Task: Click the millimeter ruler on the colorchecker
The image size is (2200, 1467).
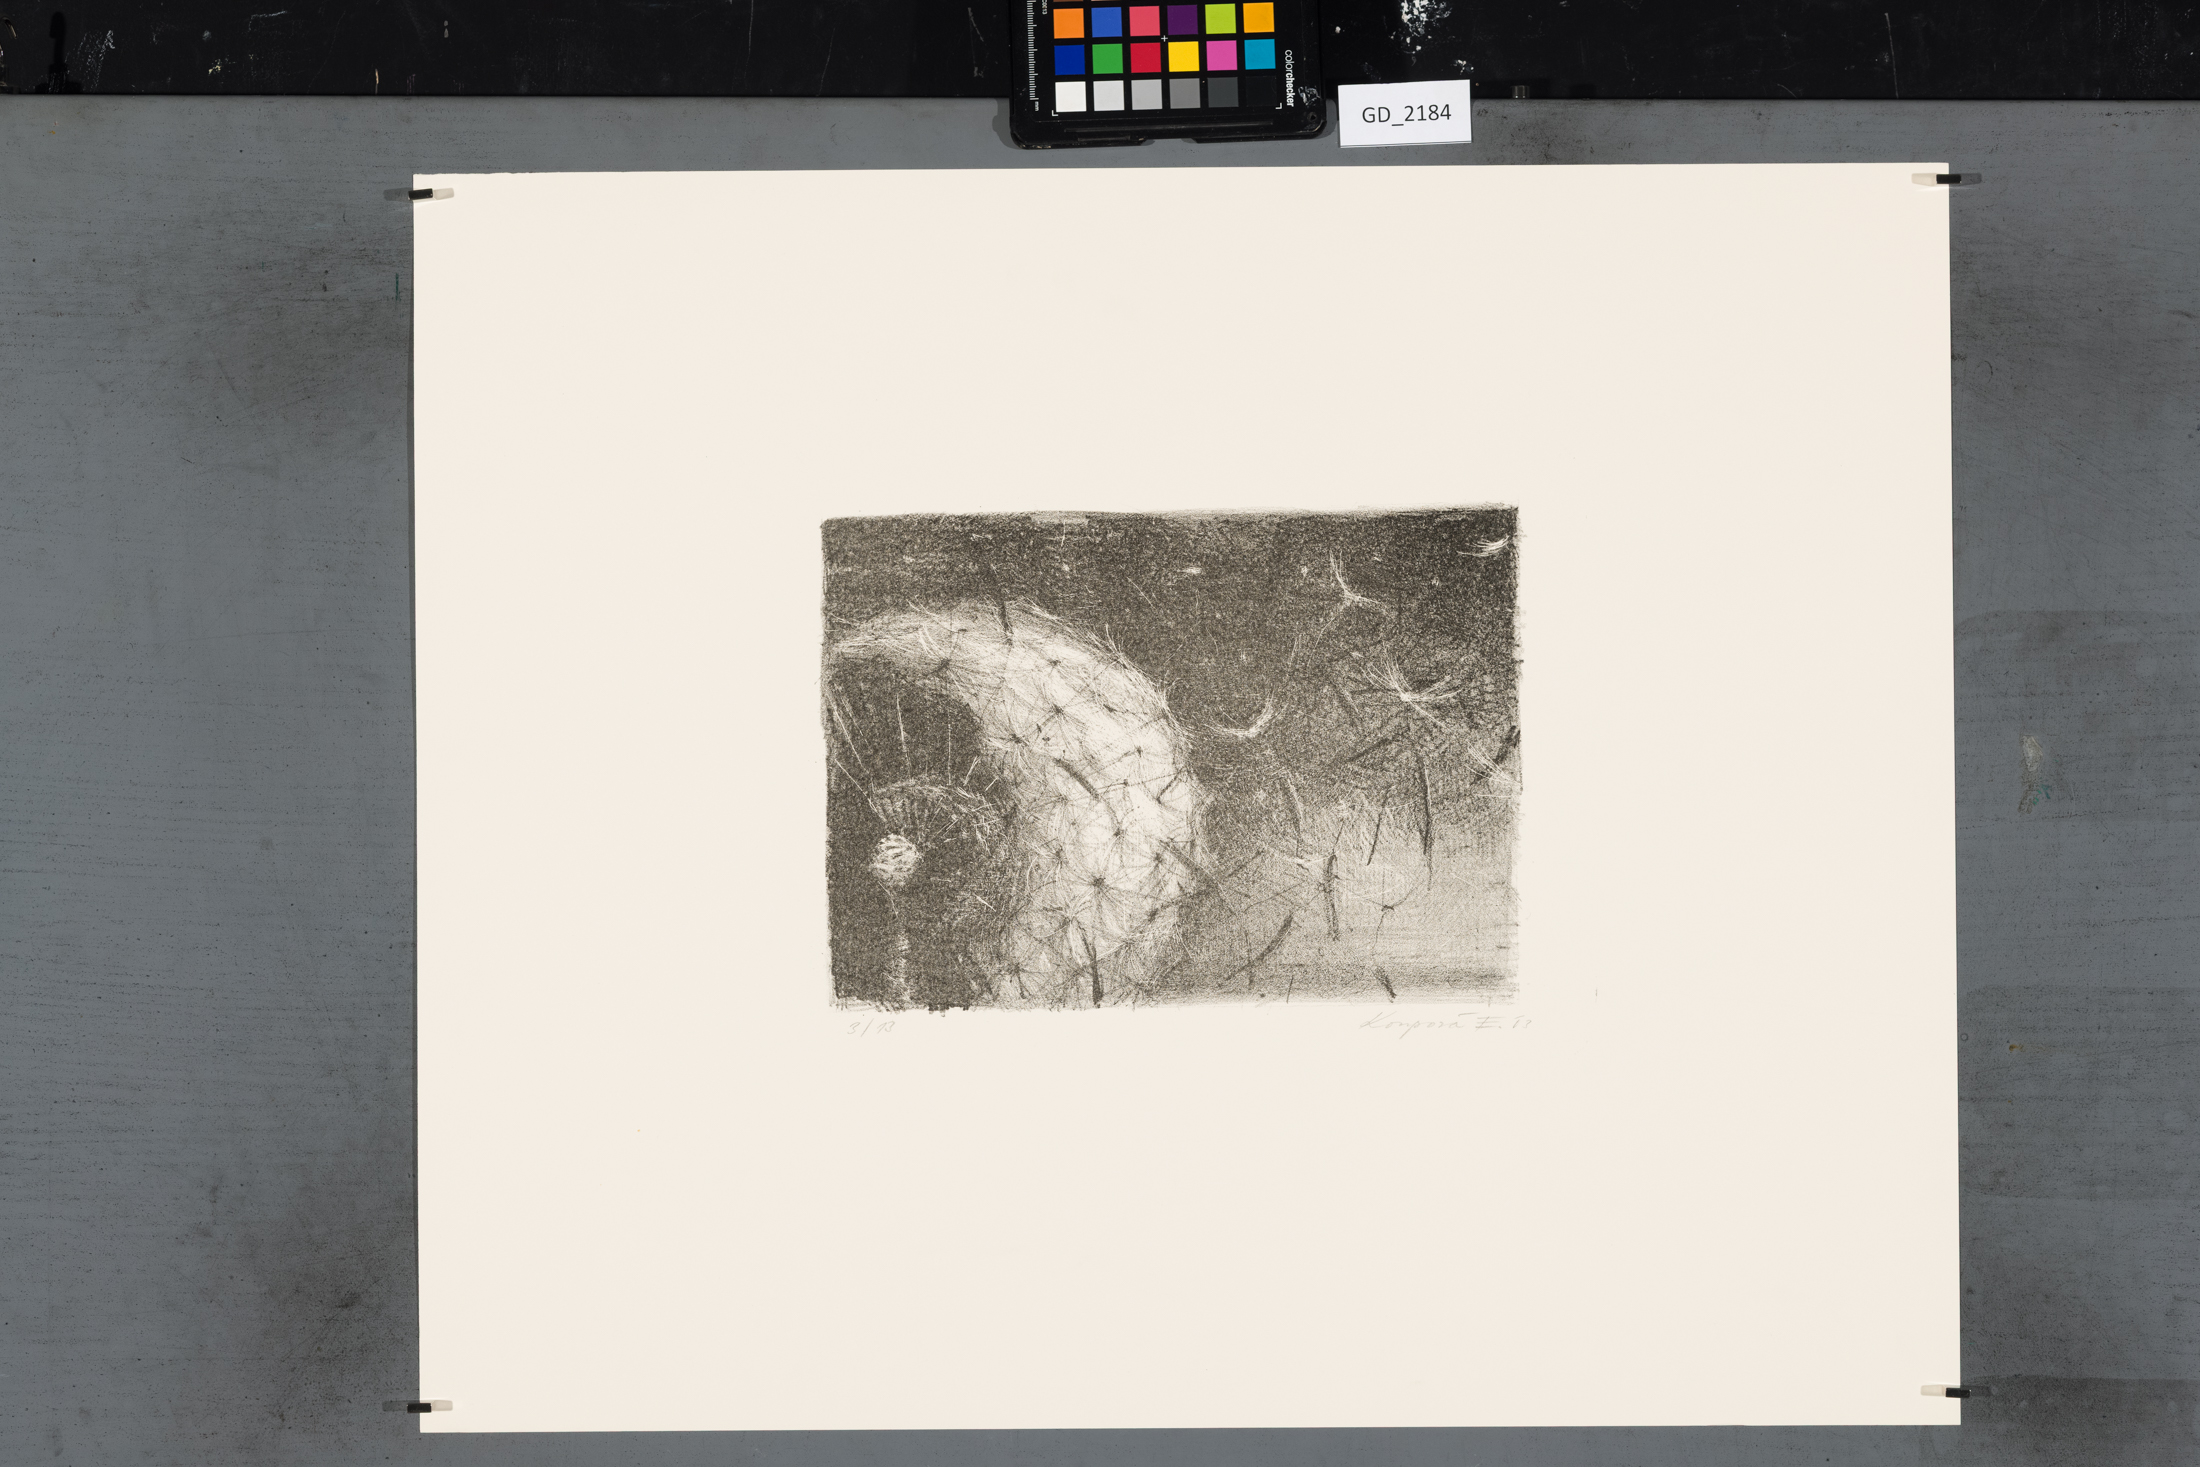Action: click(1033, 50)
